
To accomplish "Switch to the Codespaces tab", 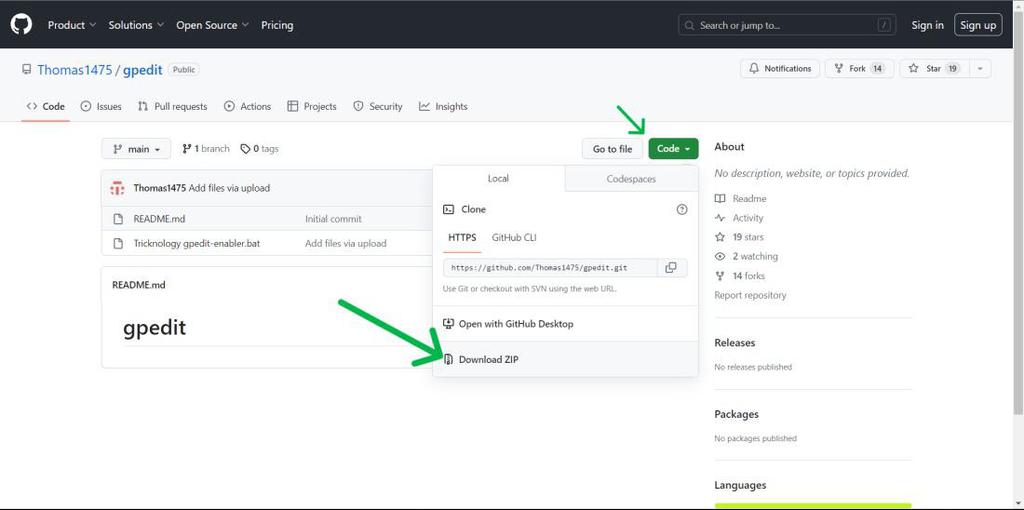I will click(x=631, y=178).
